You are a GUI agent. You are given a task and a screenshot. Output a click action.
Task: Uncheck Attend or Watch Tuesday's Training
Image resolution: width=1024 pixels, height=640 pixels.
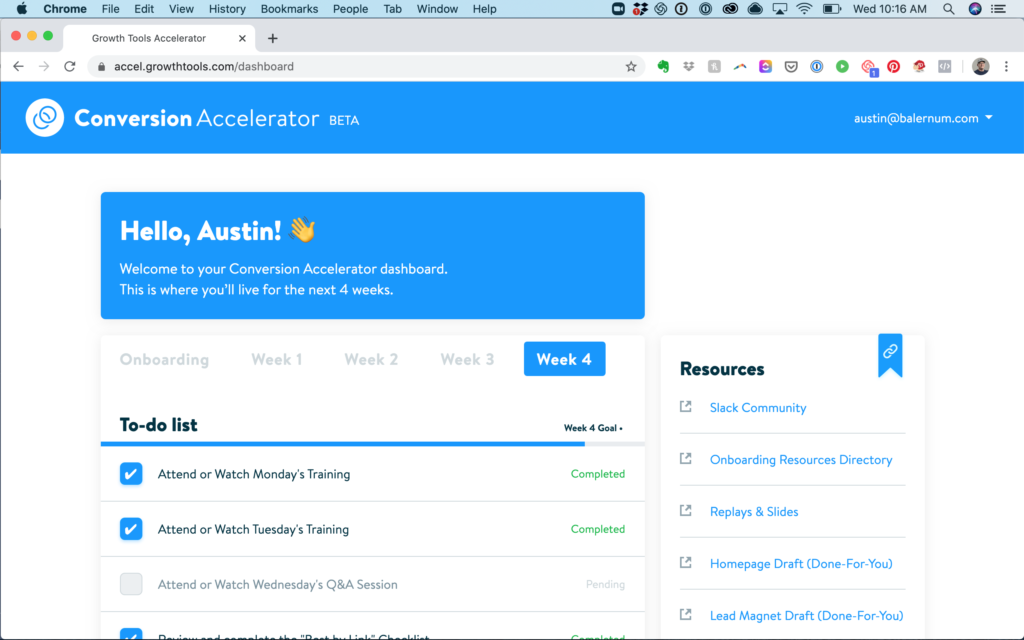point(131,529)
